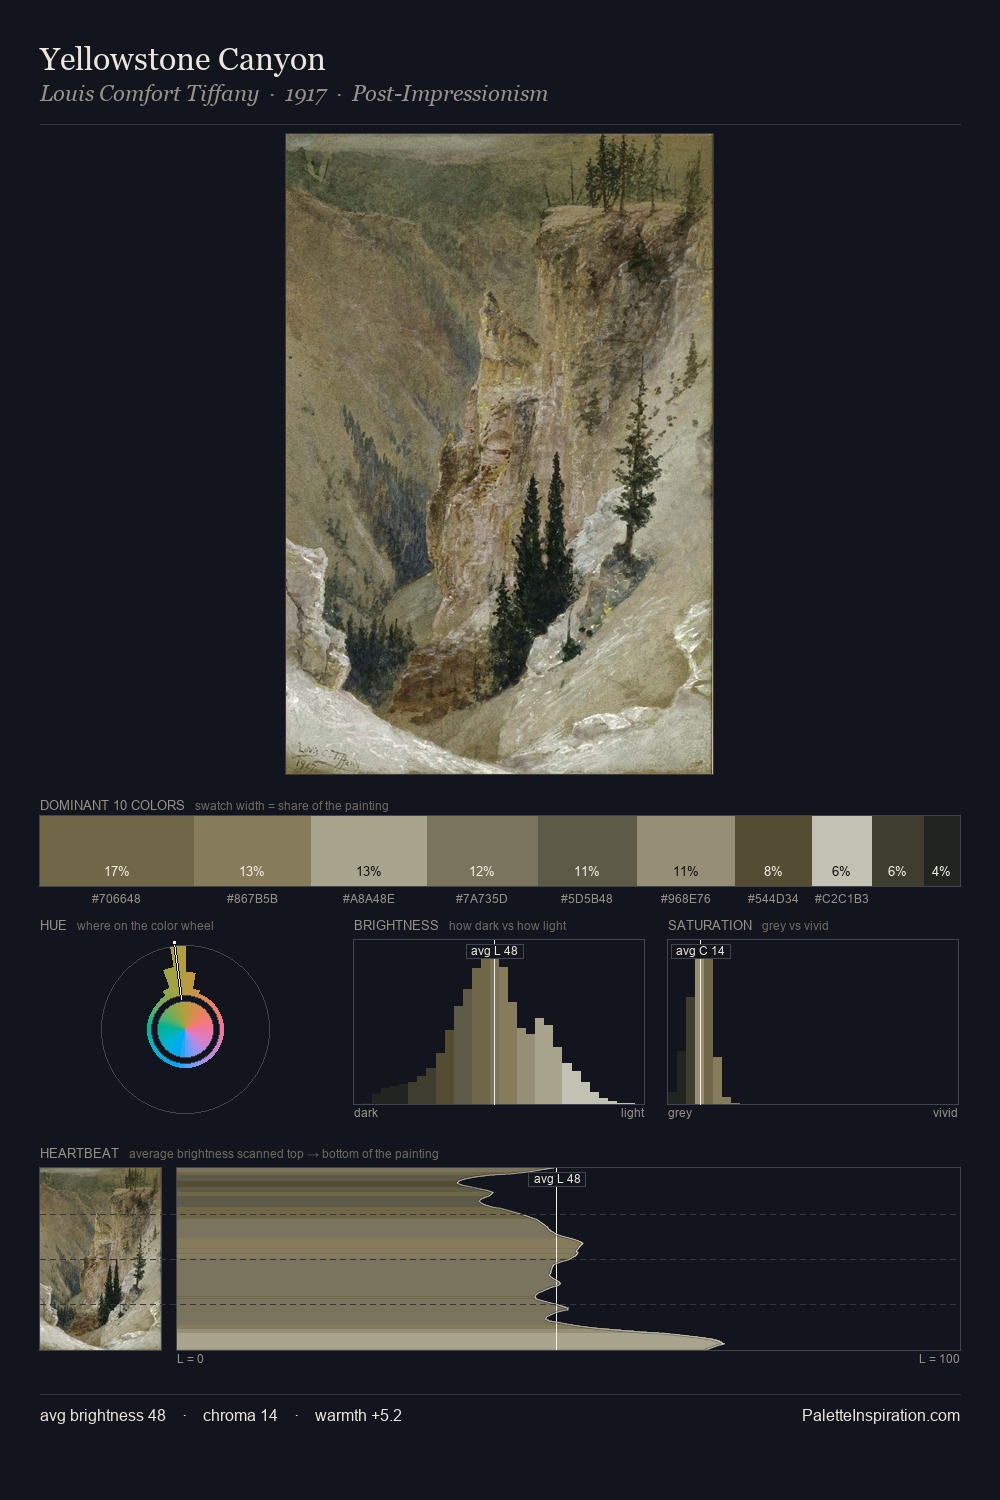Select the first 13% swatch #867B5B

252,851
